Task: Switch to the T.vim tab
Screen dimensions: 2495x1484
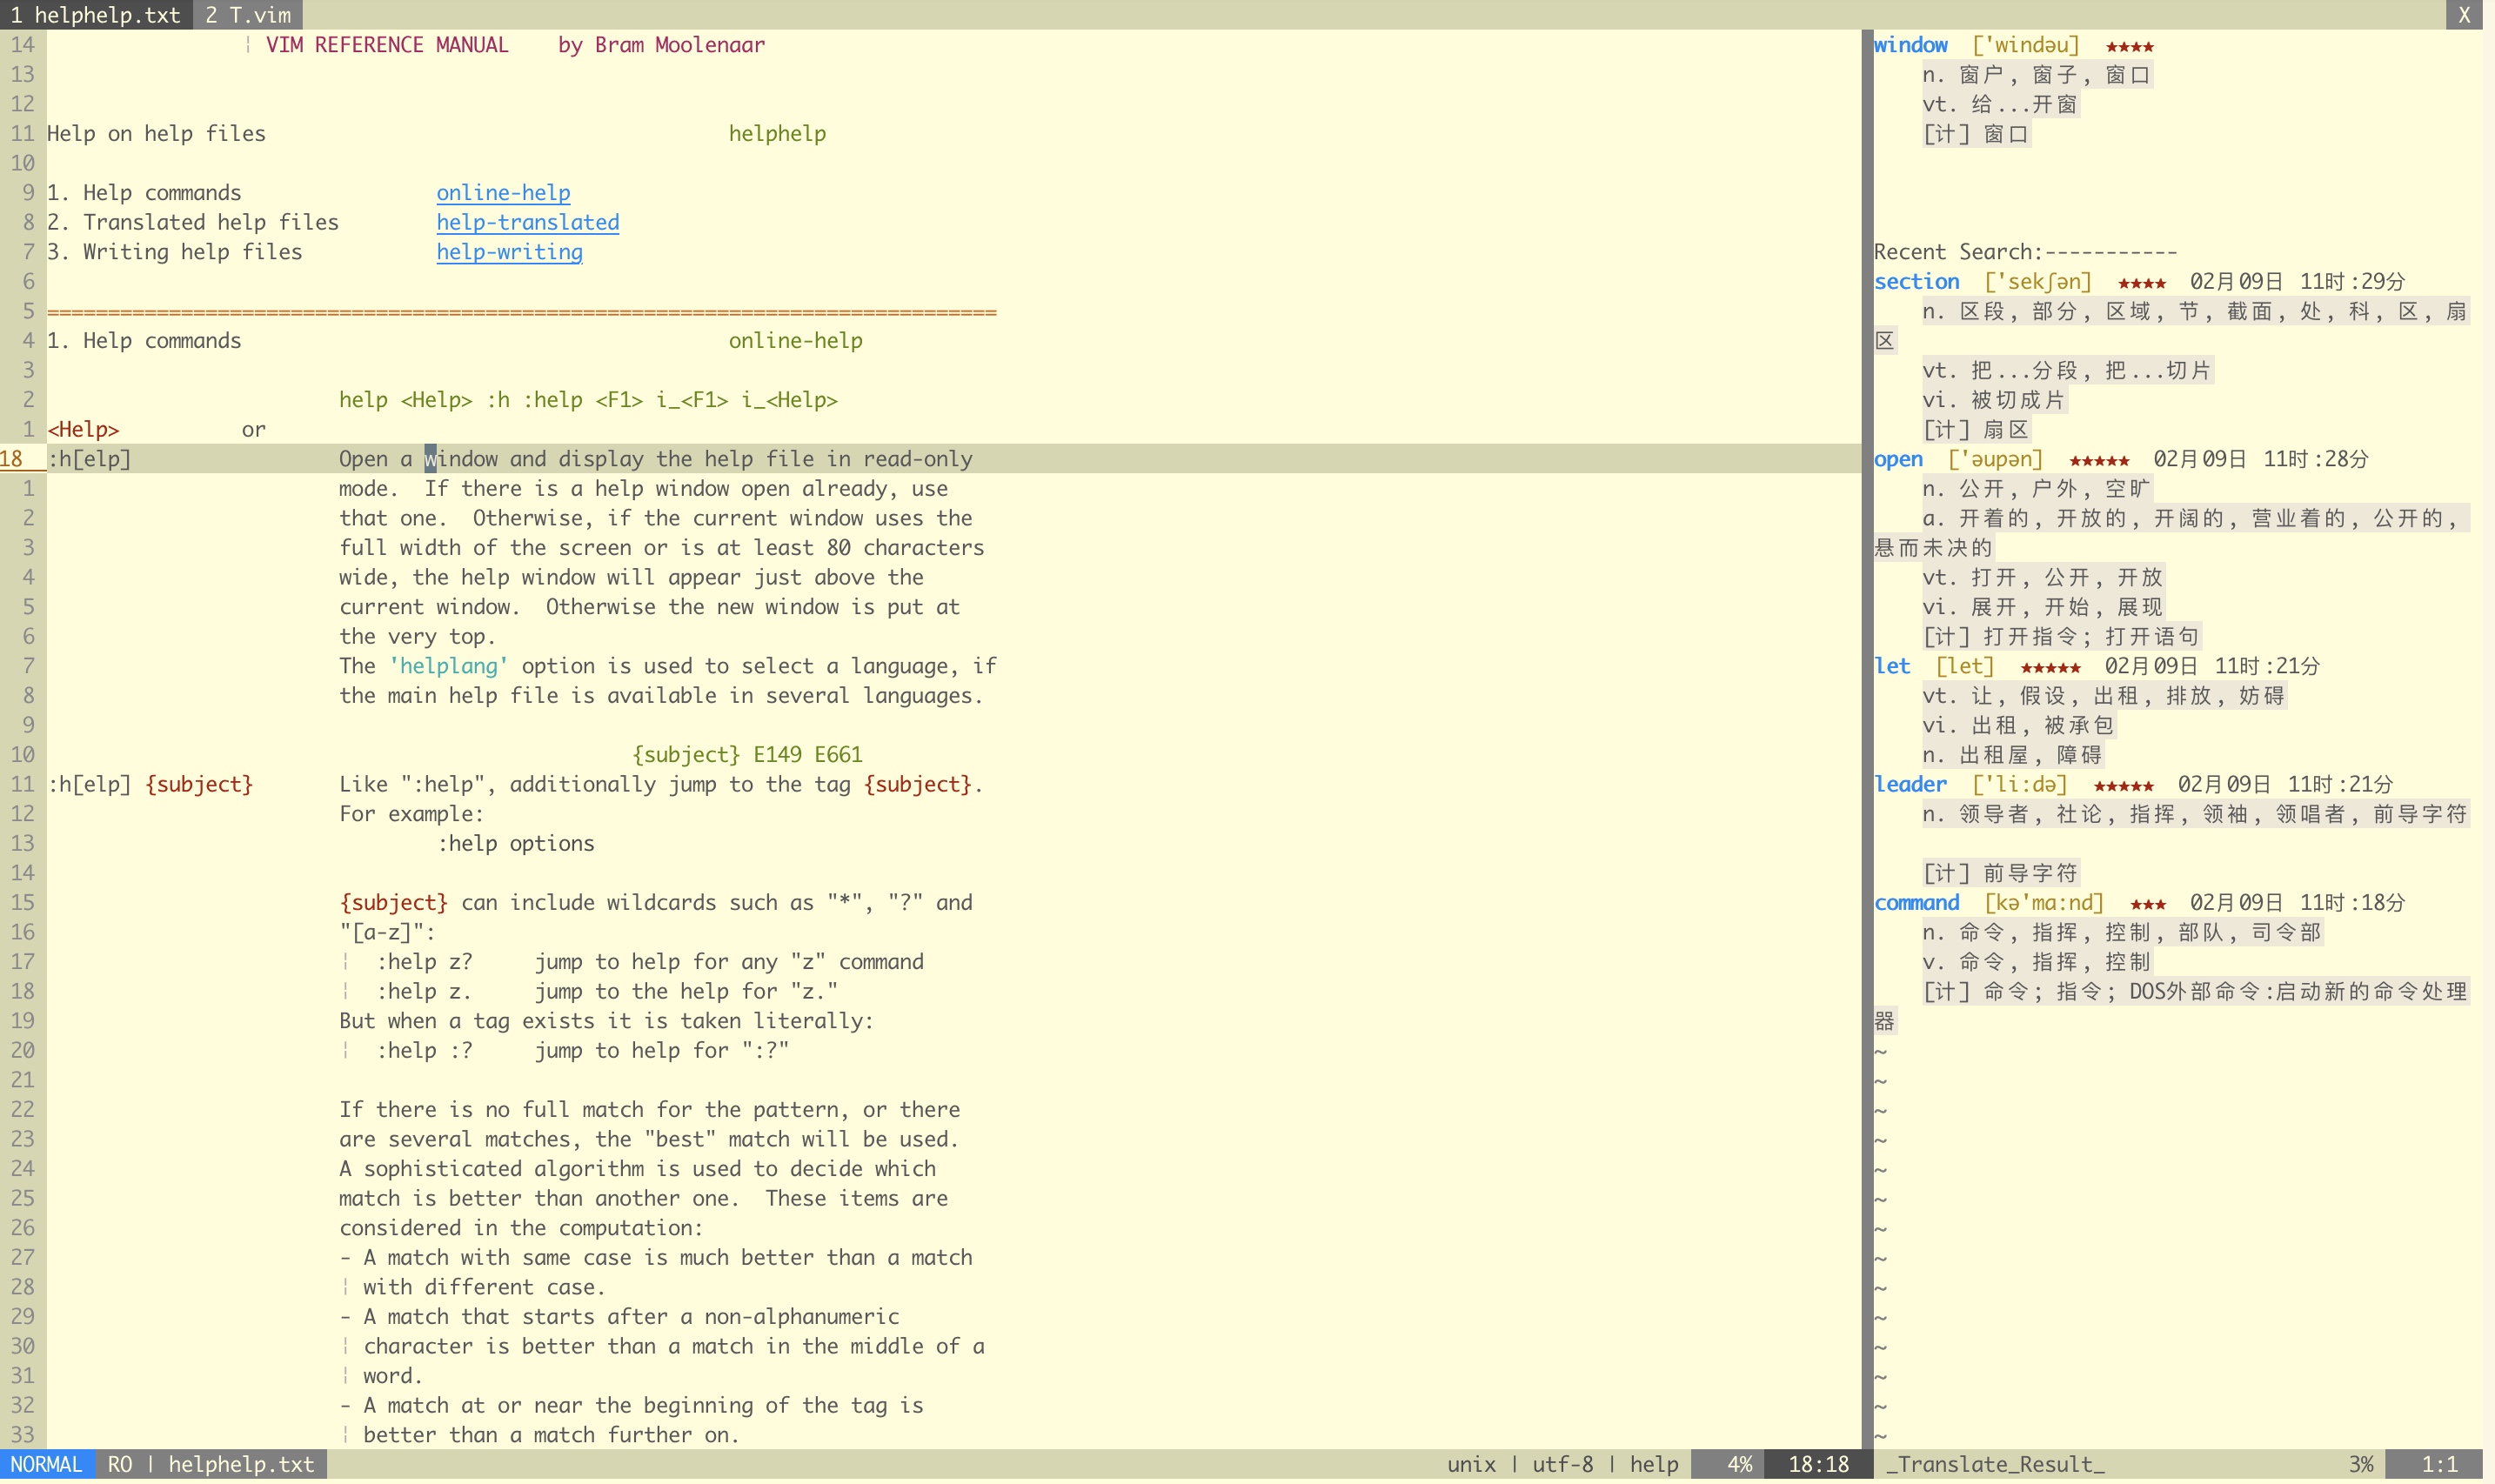Action: point(248,15)
